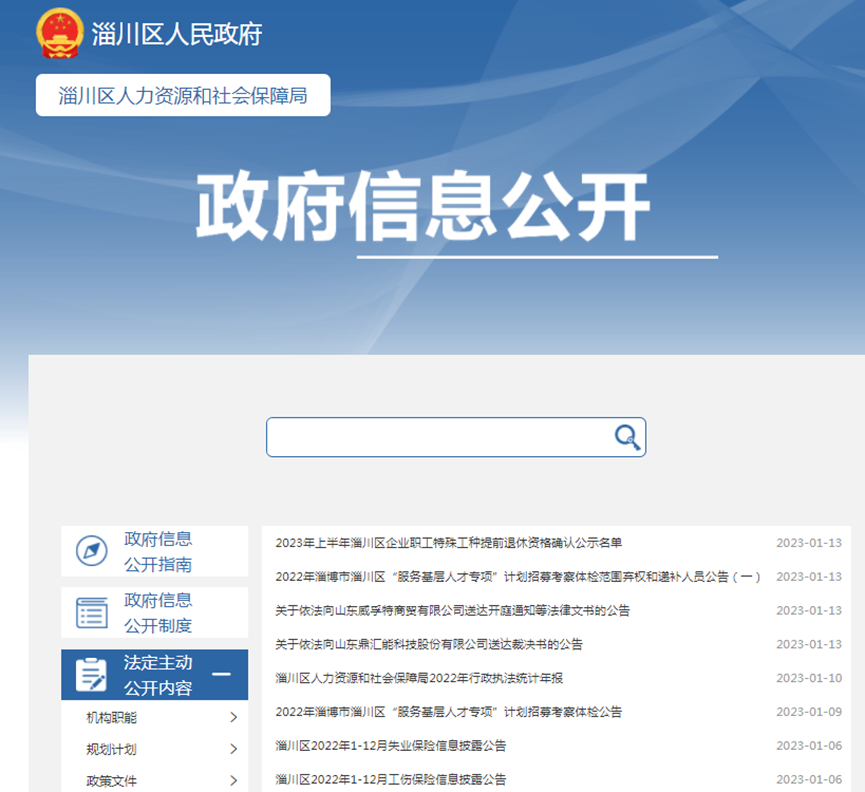Expand the 政策文件 chevron arrow
This screenshot has height=792, width=865.
233,781
